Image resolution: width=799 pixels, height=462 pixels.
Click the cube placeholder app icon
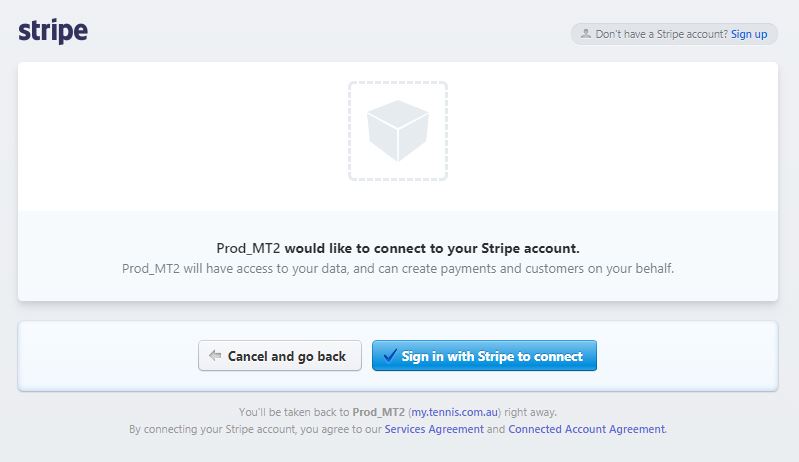(x=398, y=130)
